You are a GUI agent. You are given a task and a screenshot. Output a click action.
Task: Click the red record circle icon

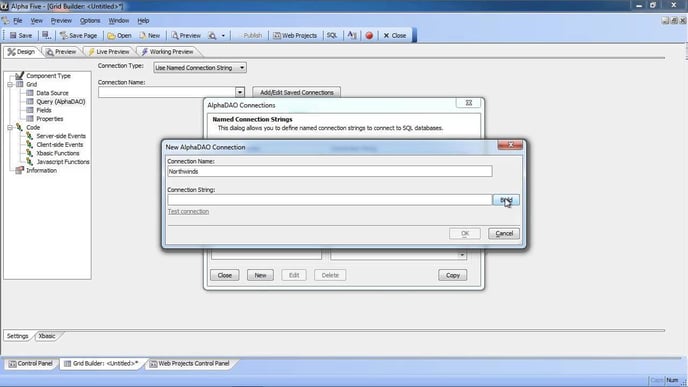(369, 36)
